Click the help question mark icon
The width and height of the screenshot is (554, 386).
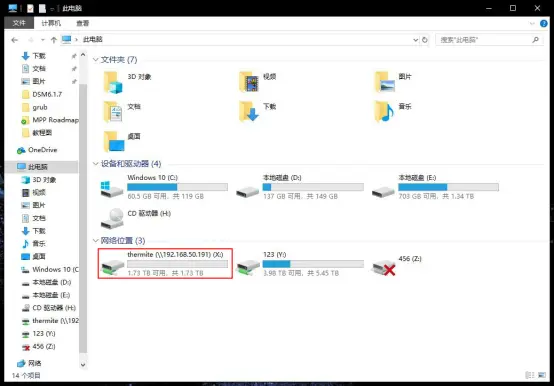click(544, 24)
